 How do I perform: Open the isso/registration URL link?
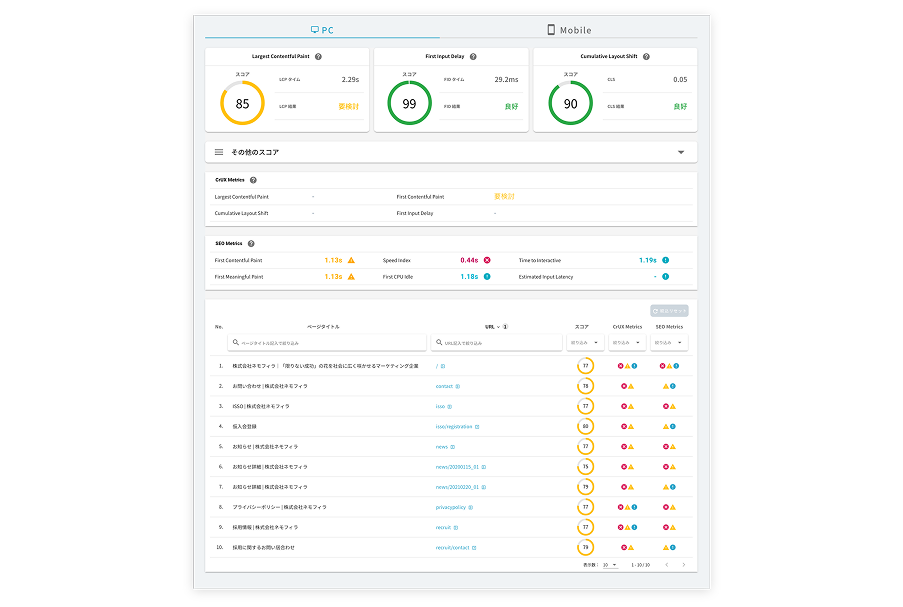click(454, 427)
